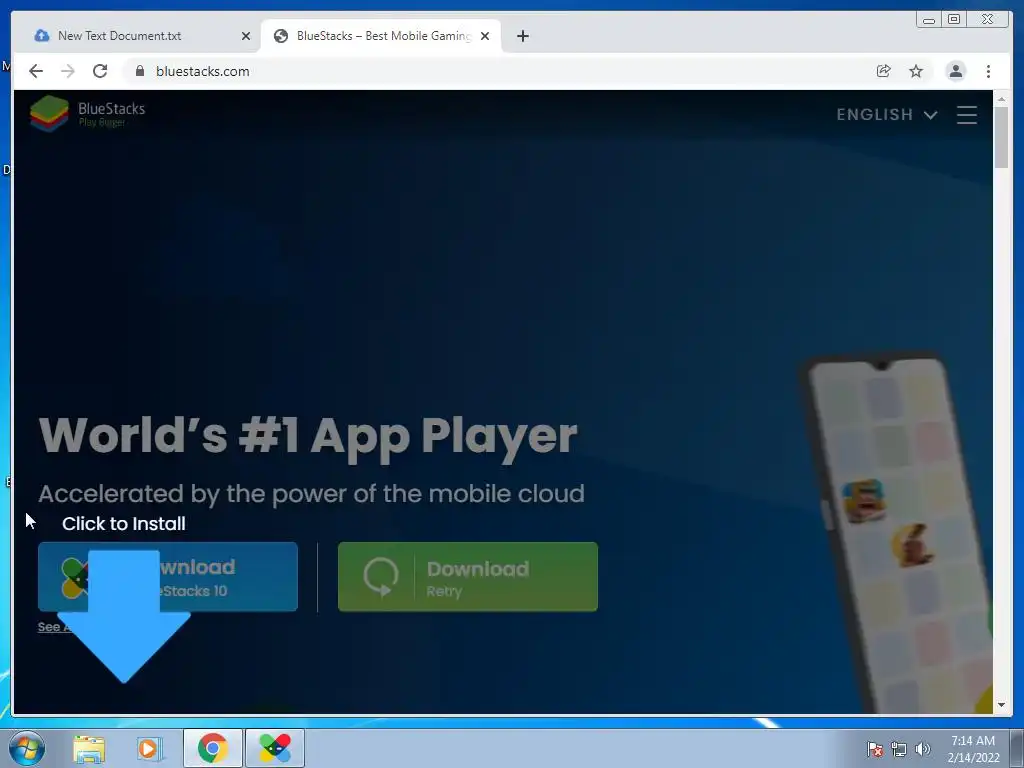Expand the ENGLISH language dropdown
The width and height of the screenshot is (1024, 768).
tap(887, 115)
